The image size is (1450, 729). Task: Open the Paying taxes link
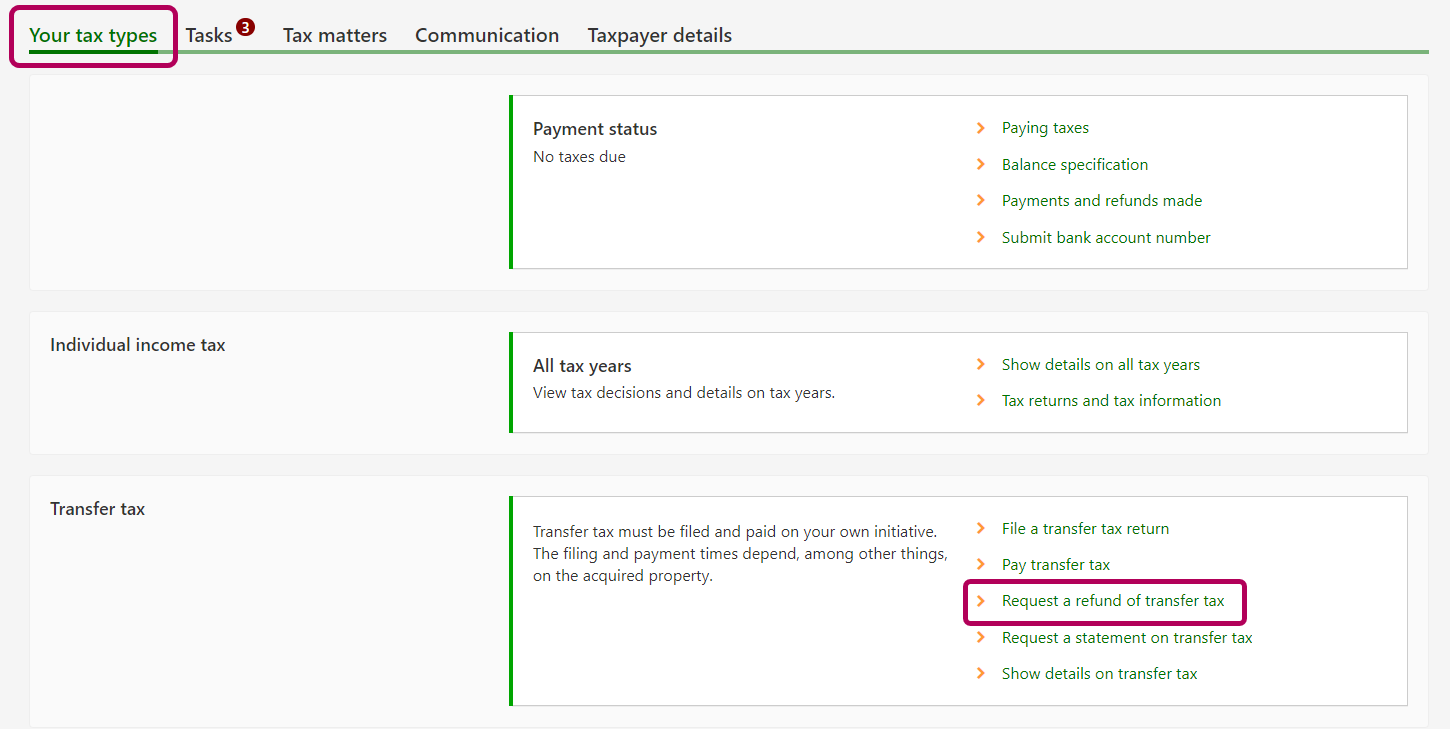point(1045,128)
